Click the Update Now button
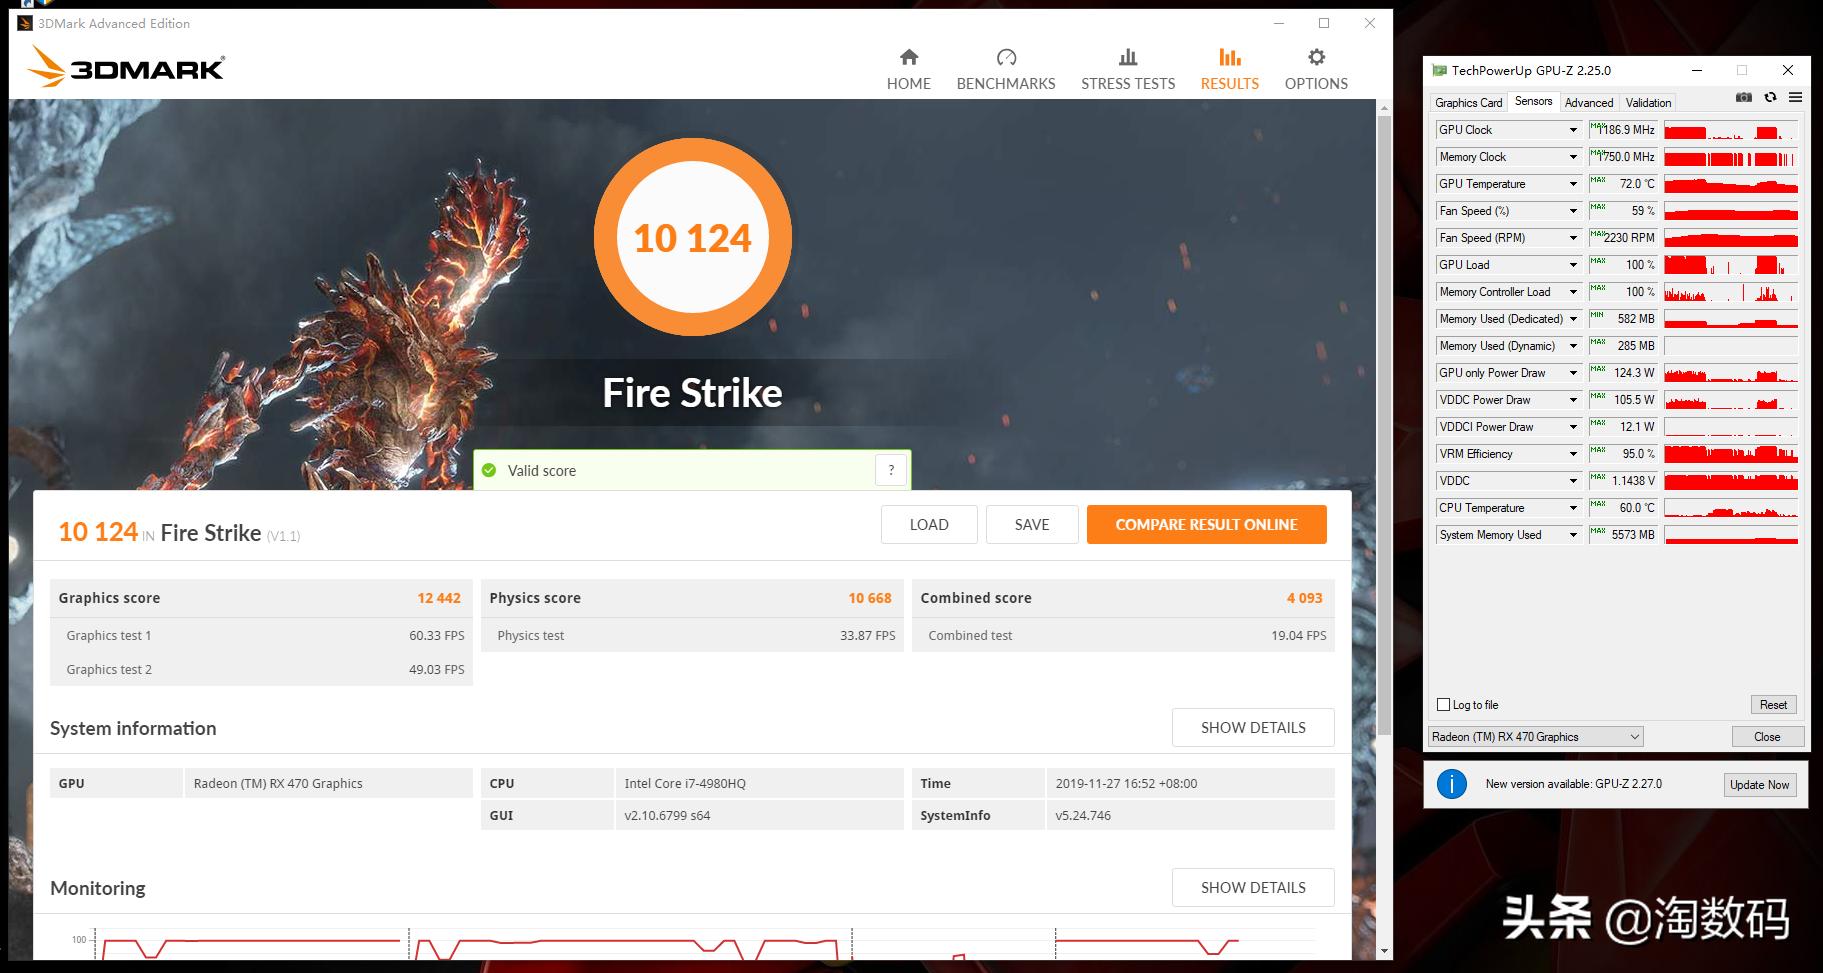The height and width of the screenshot is (973, 1823). (1760, 784)
